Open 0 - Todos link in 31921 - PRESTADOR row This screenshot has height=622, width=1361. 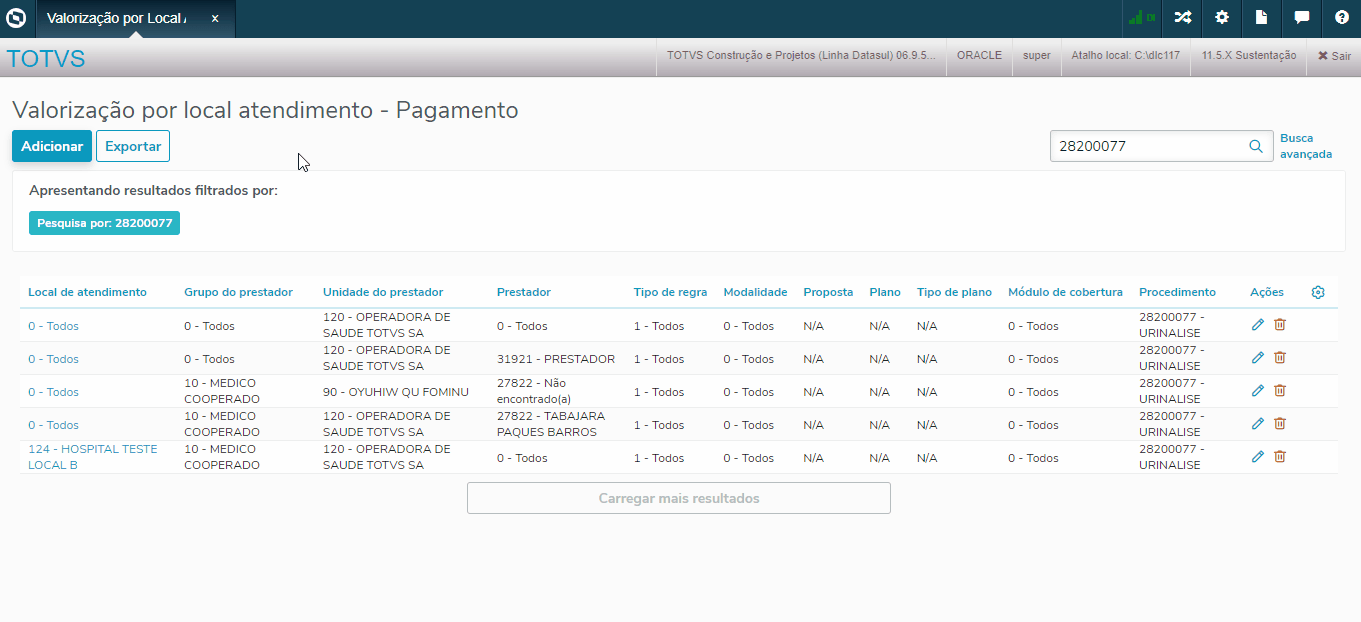pyautogui.click(x=53, y=359)
